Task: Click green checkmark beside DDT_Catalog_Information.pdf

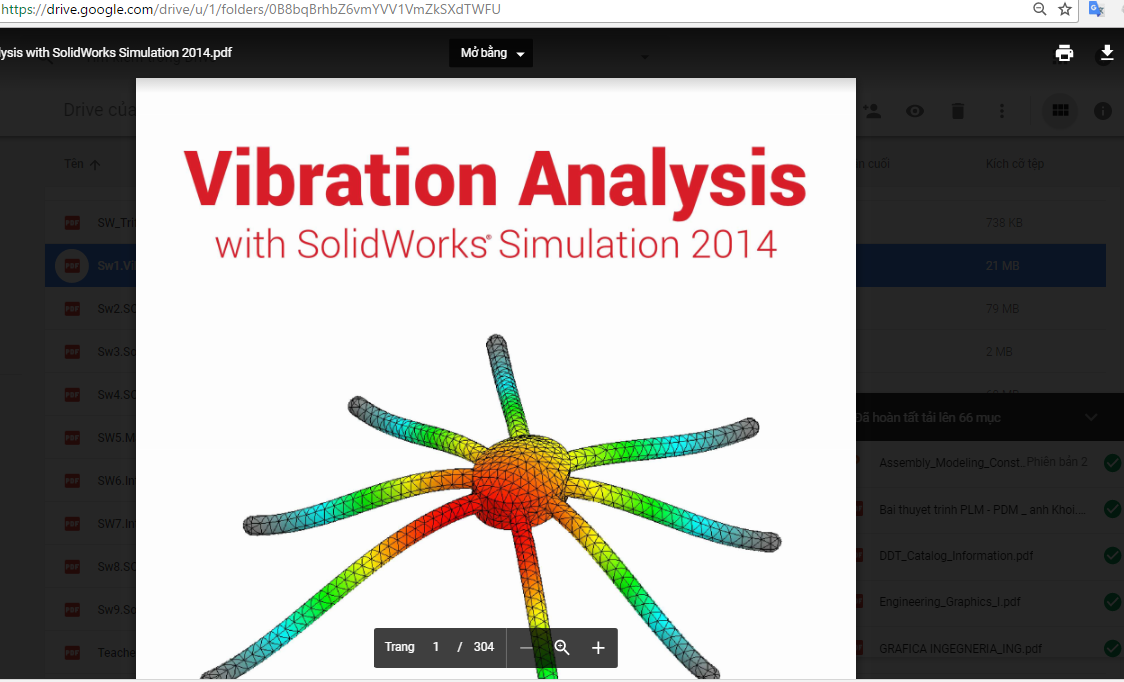Action: coord(1113,556)
